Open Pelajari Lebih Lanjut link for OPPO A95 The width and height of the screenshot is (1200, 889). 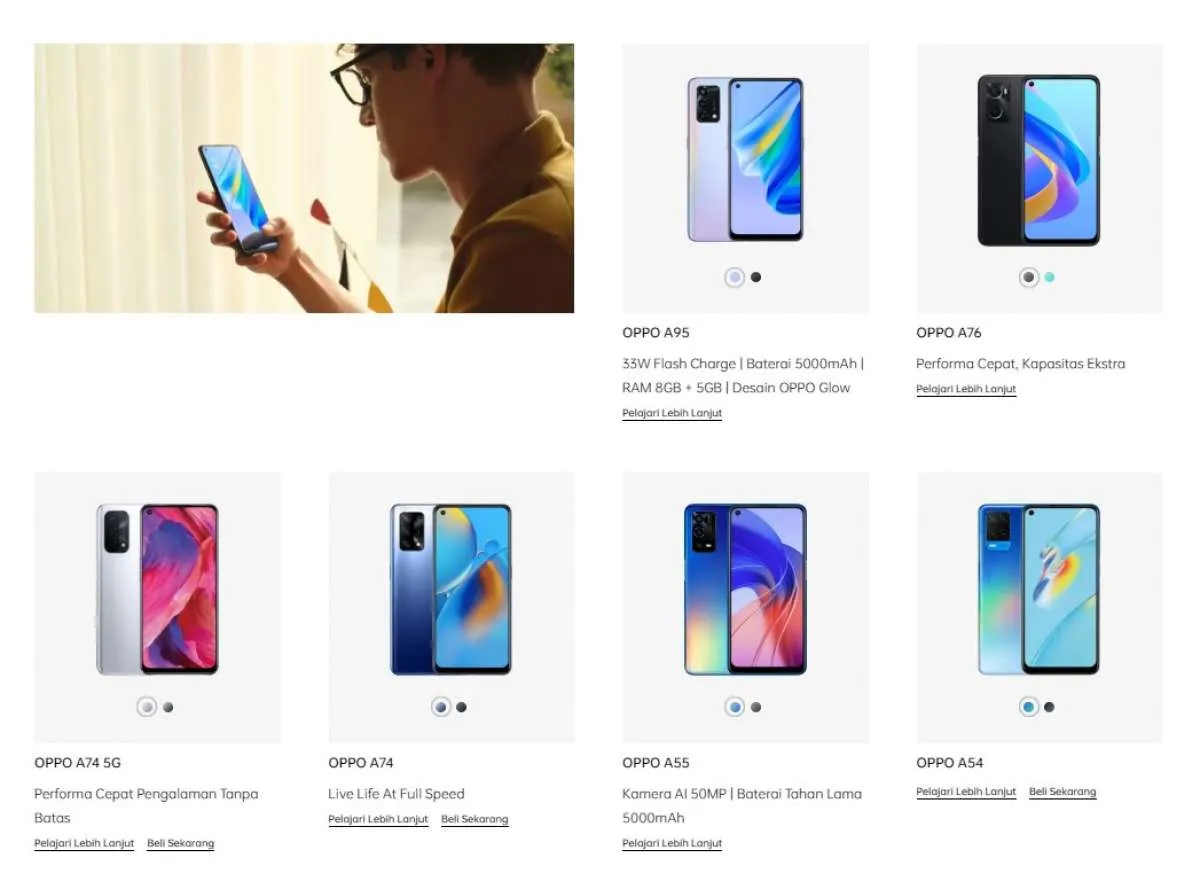(672, 413)
